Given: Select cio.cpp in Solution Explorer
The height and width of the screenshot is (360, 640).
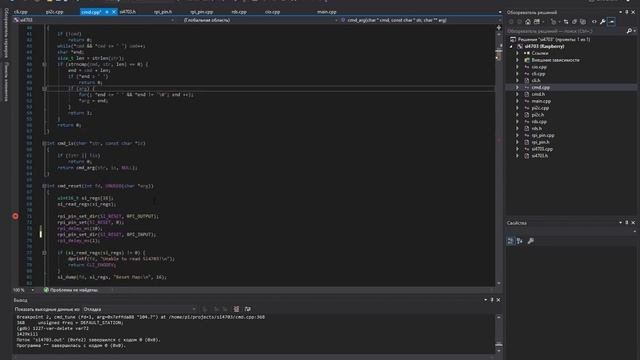Looking at the screenshot, I should coord(539,67).
